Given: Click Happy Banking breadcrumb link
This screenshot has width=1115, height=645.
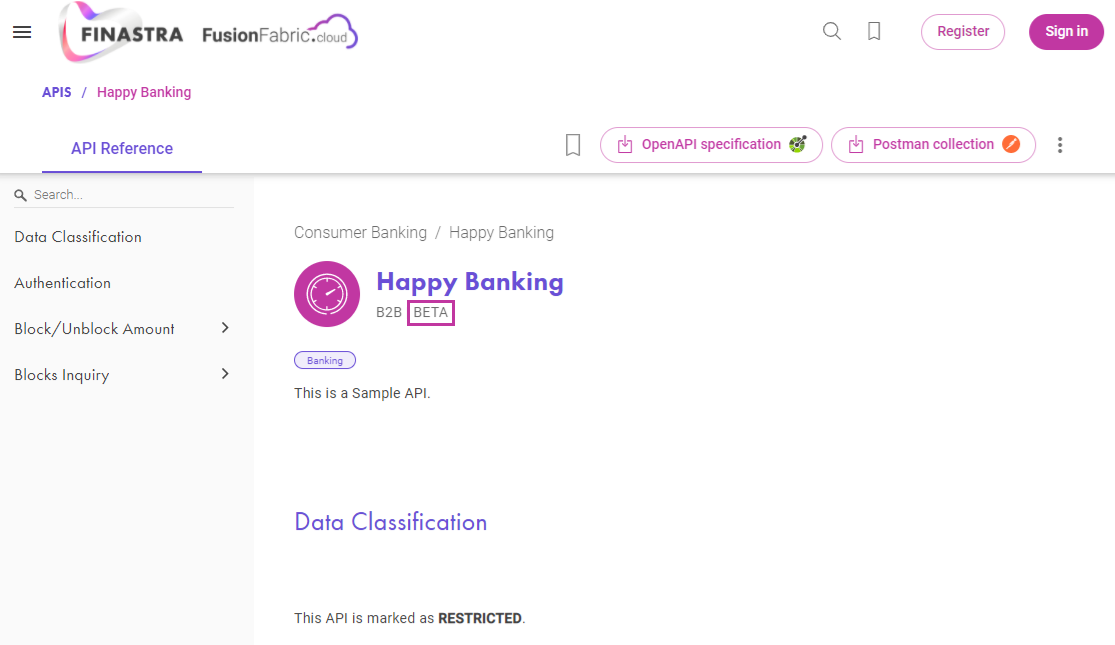Looking at the screenshot, I should 144,92.
